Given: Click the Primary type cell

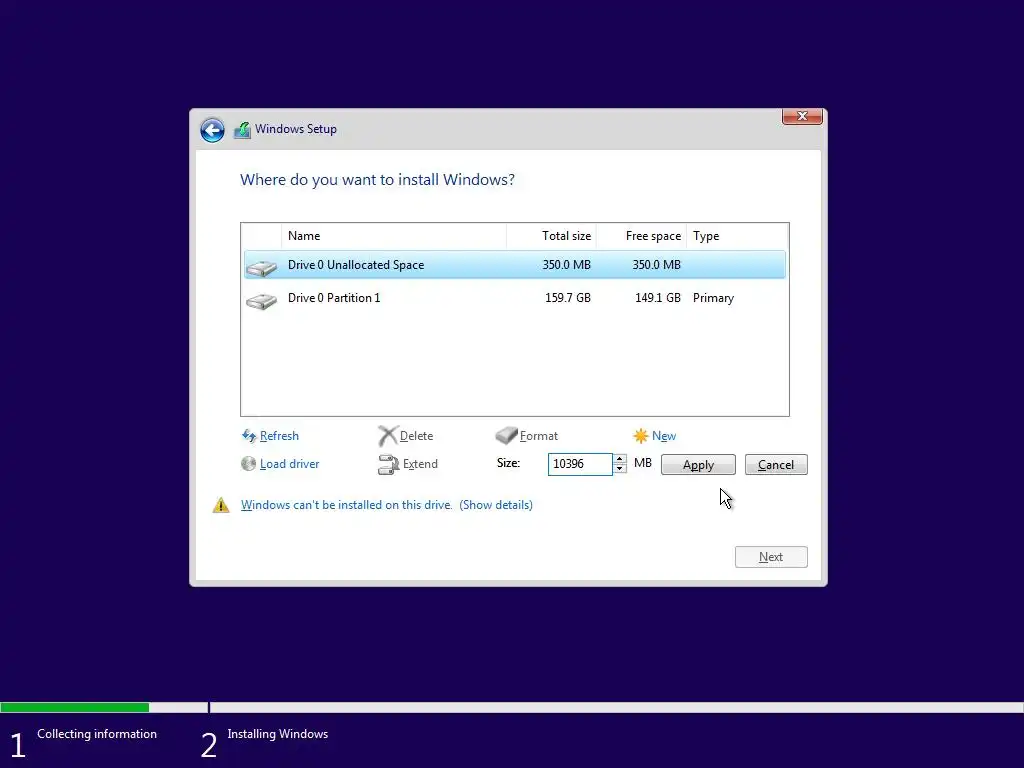Looking at the screenshot, I should tap(713, 298).
